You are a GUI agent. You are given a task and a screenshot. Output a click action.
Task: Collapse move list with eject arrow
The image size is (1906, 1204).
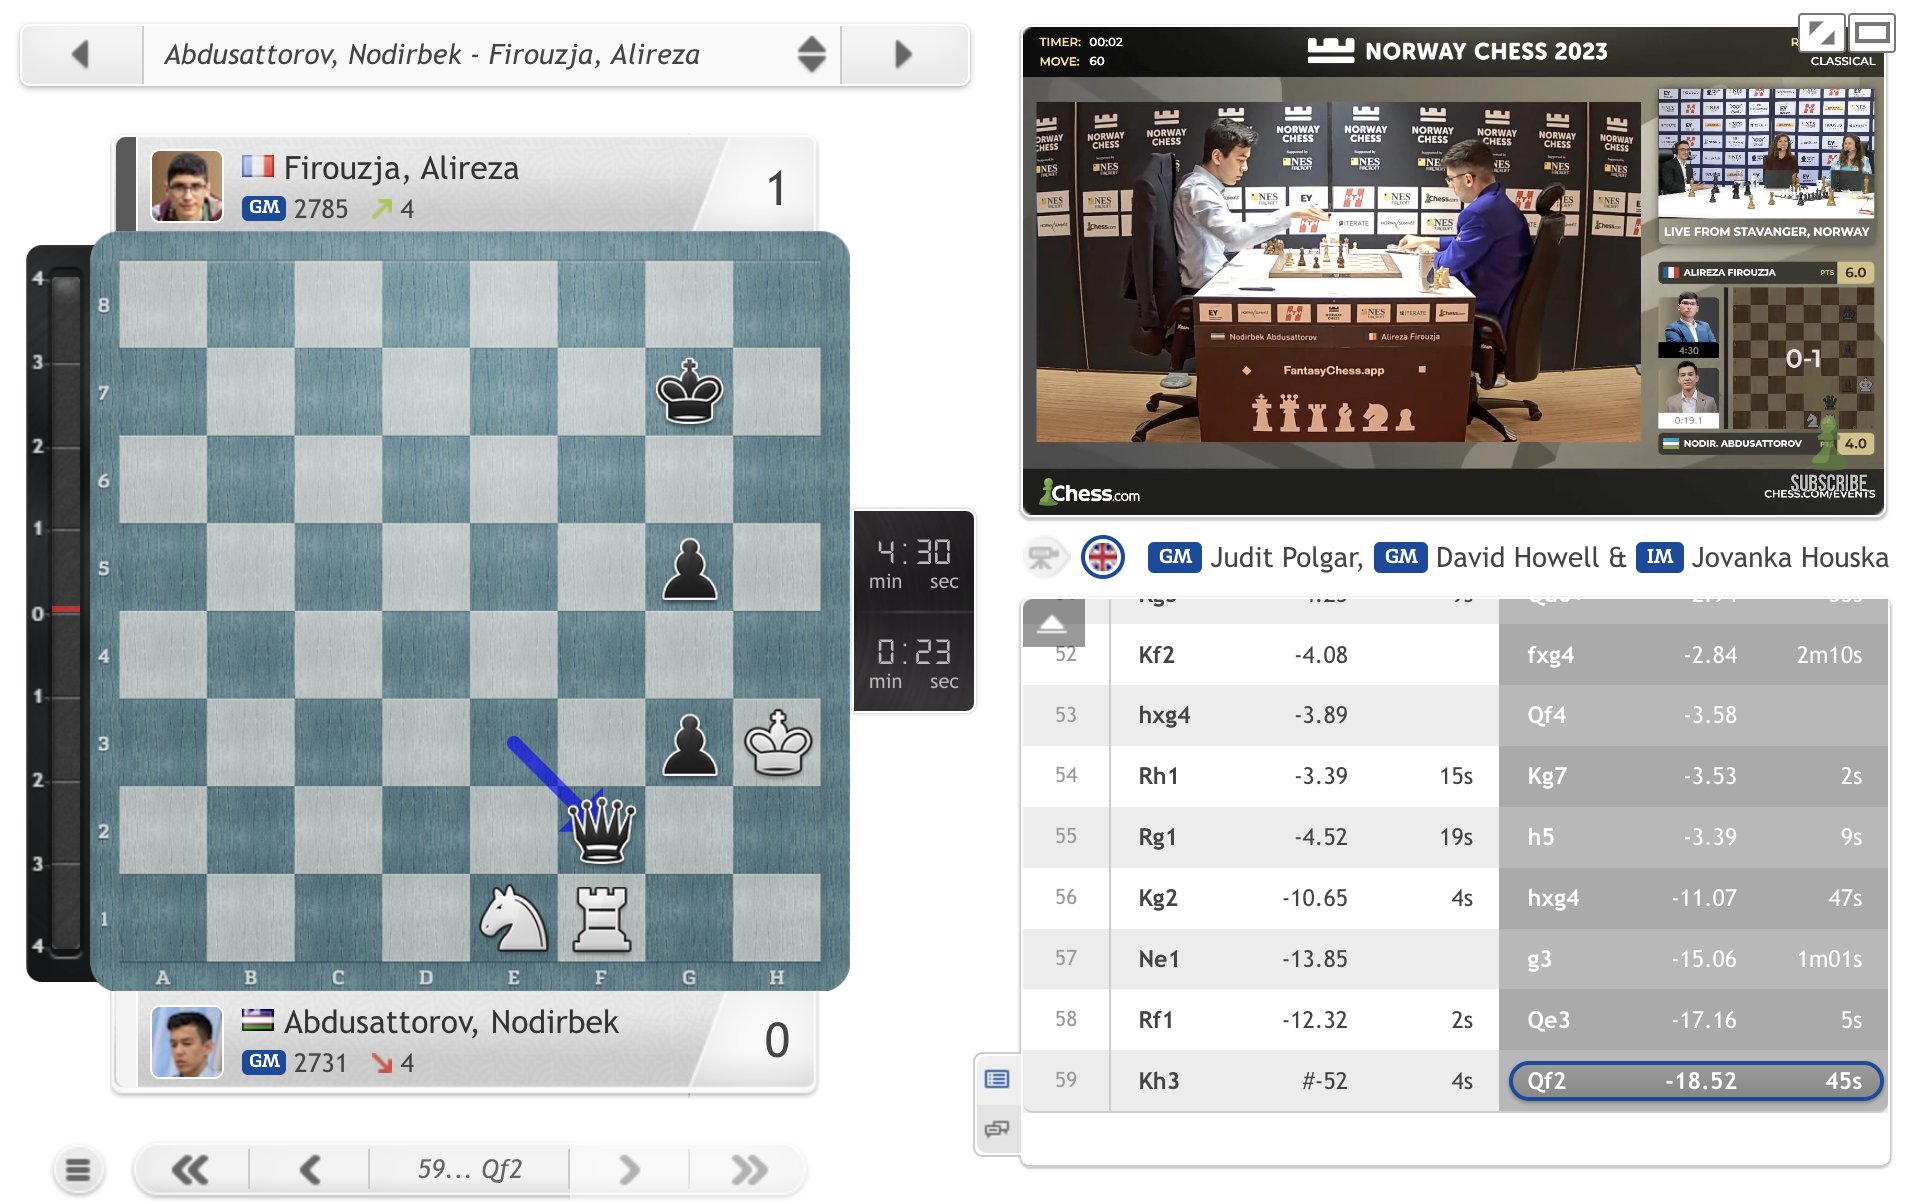pos(1052,622)
